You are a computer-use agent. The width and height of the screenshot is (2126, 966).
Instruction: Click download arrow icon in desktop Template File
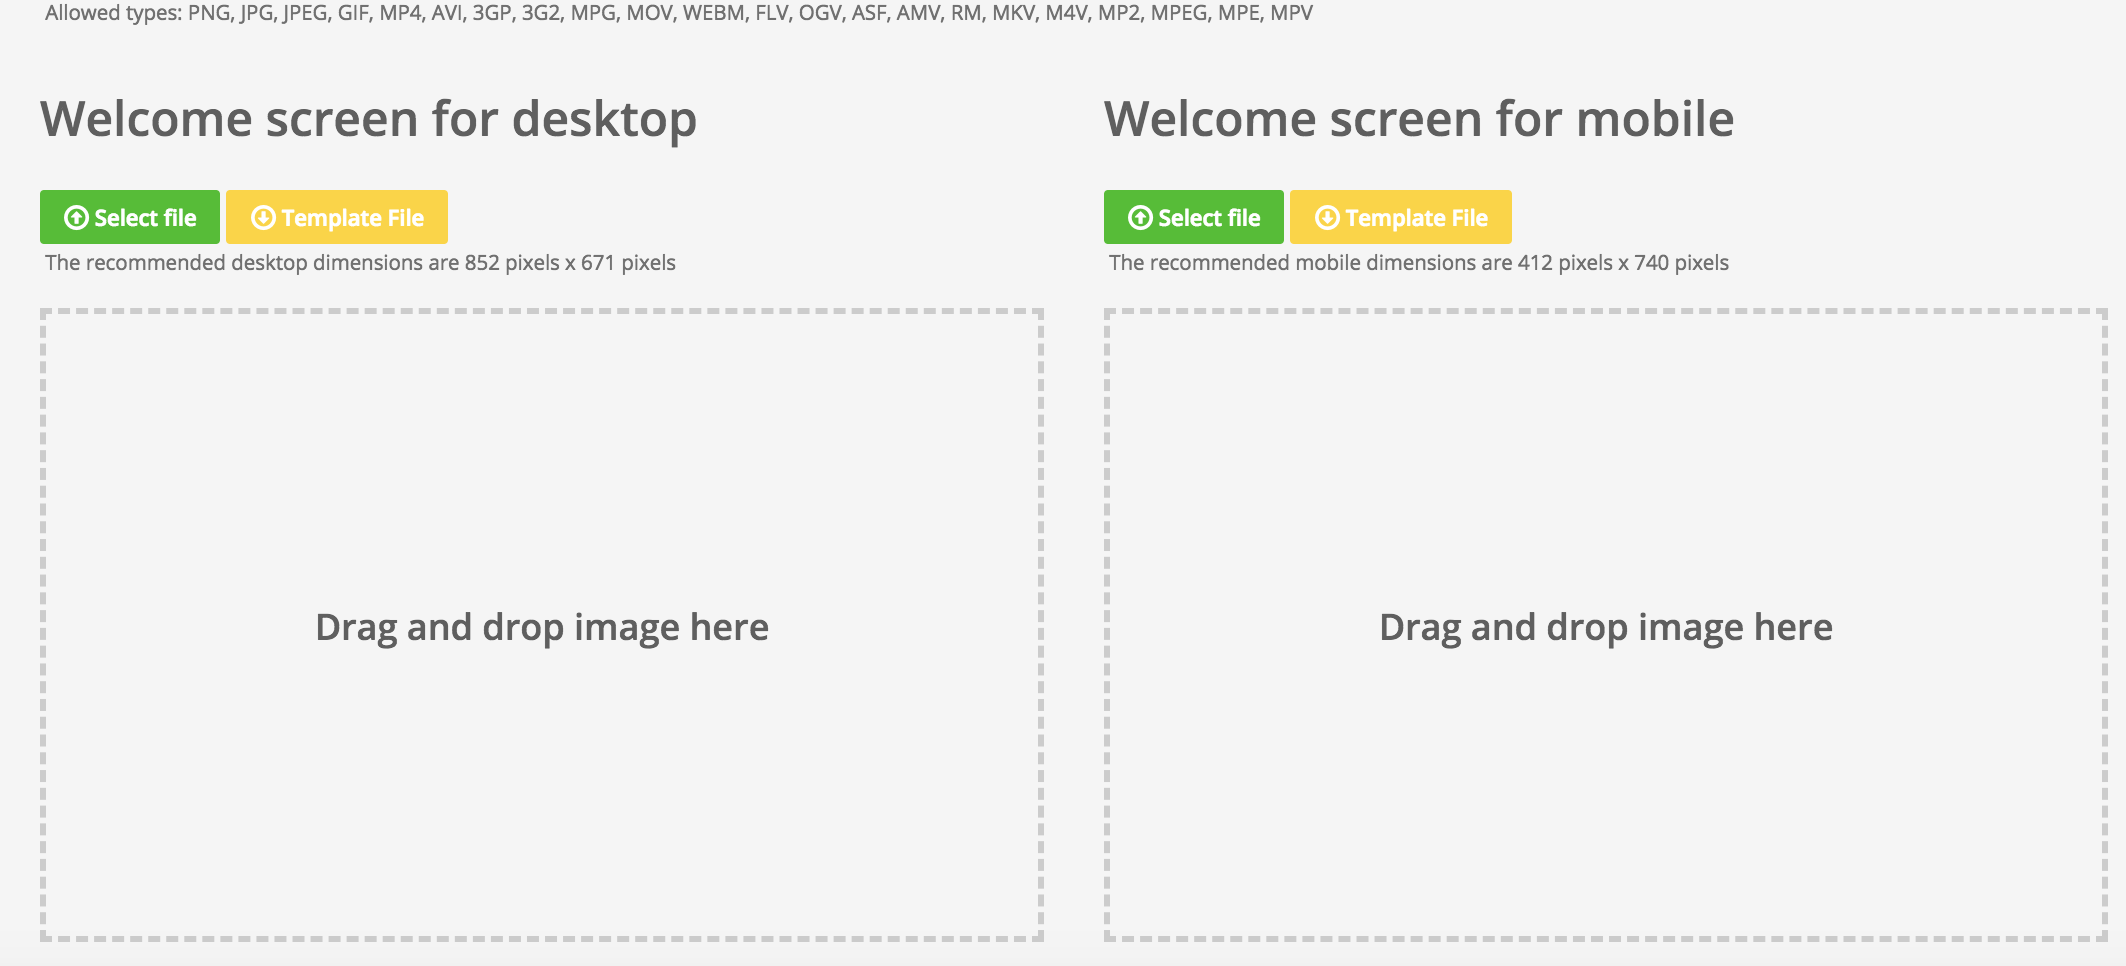(263, 218)
